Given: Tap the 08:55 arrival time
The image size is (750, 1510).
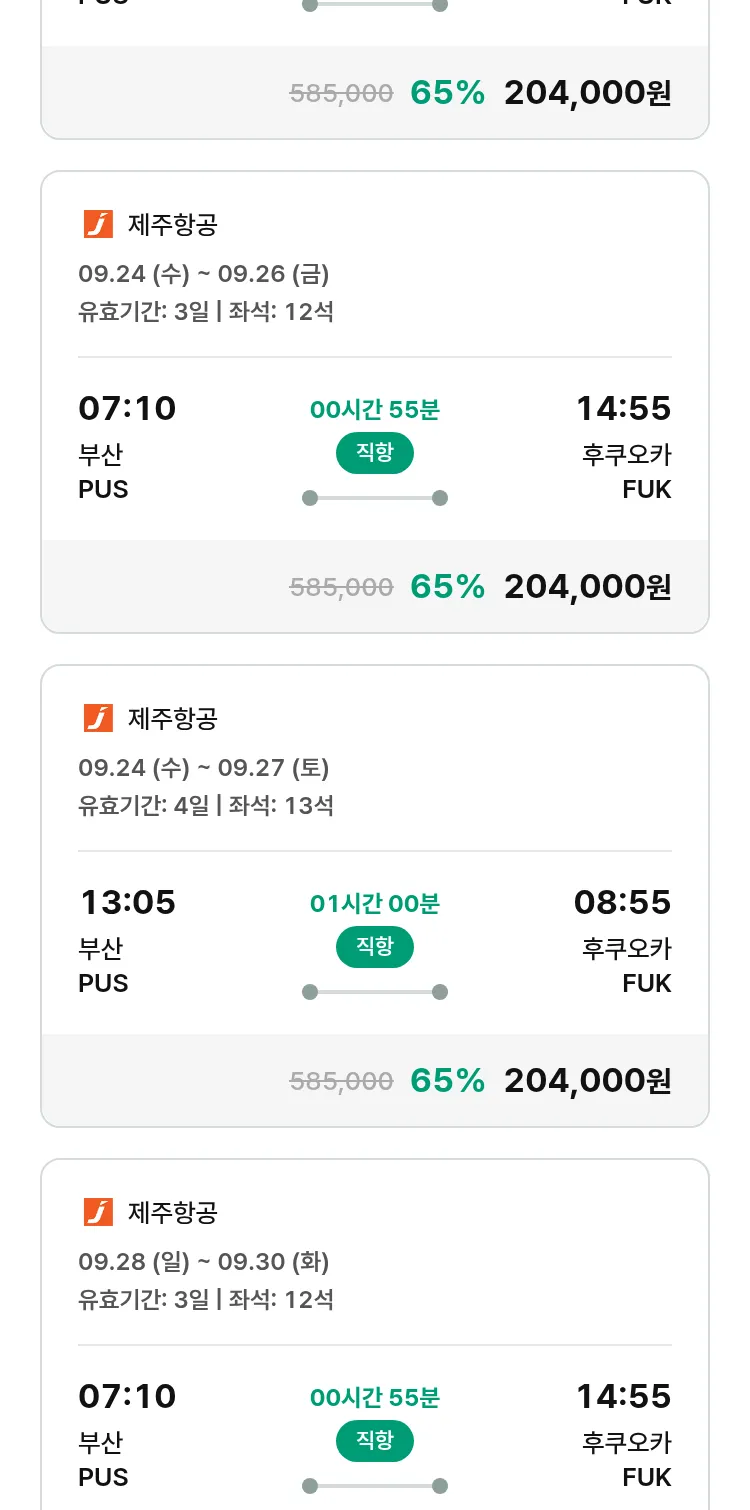Looking at the screenshot, I should coord(622,903).
